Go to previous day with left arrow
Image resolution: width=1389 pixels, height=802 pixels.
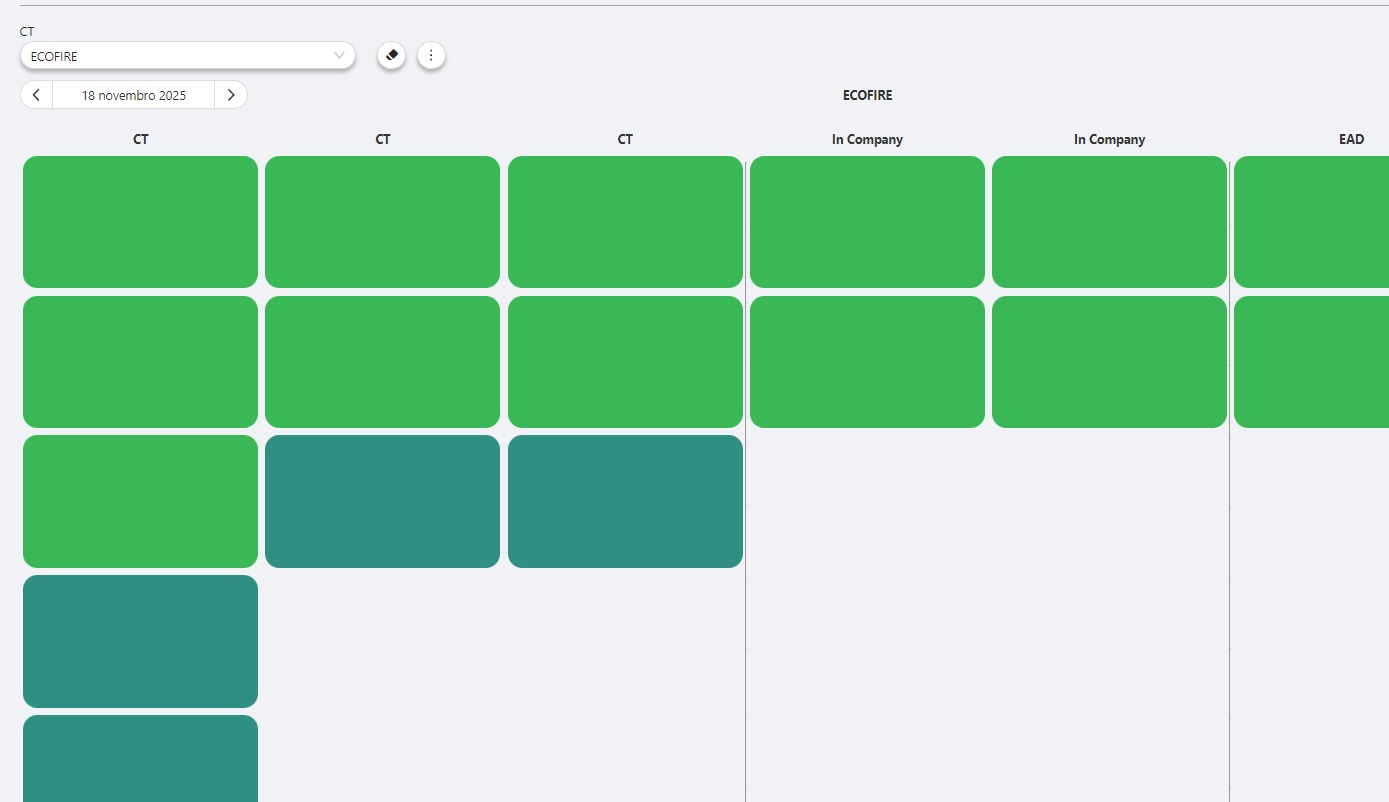[36, 95]
